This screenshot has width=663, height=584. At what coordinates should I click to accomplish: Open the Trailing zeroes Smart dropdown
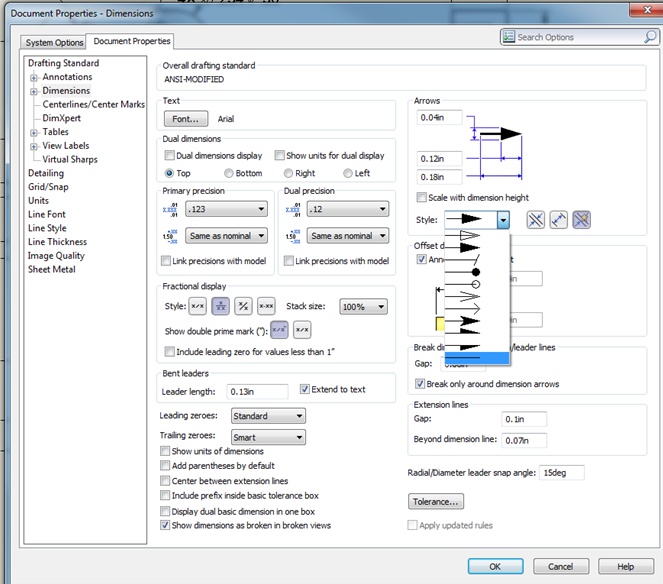coord(268,437)
